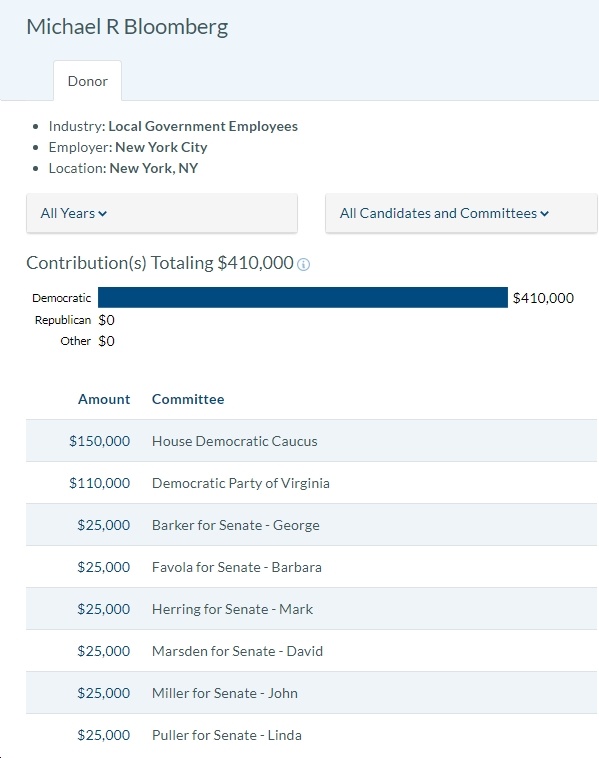
Task: Open Barker for Senate - George link
Action: pyautogui.click(x=235, y=525)
